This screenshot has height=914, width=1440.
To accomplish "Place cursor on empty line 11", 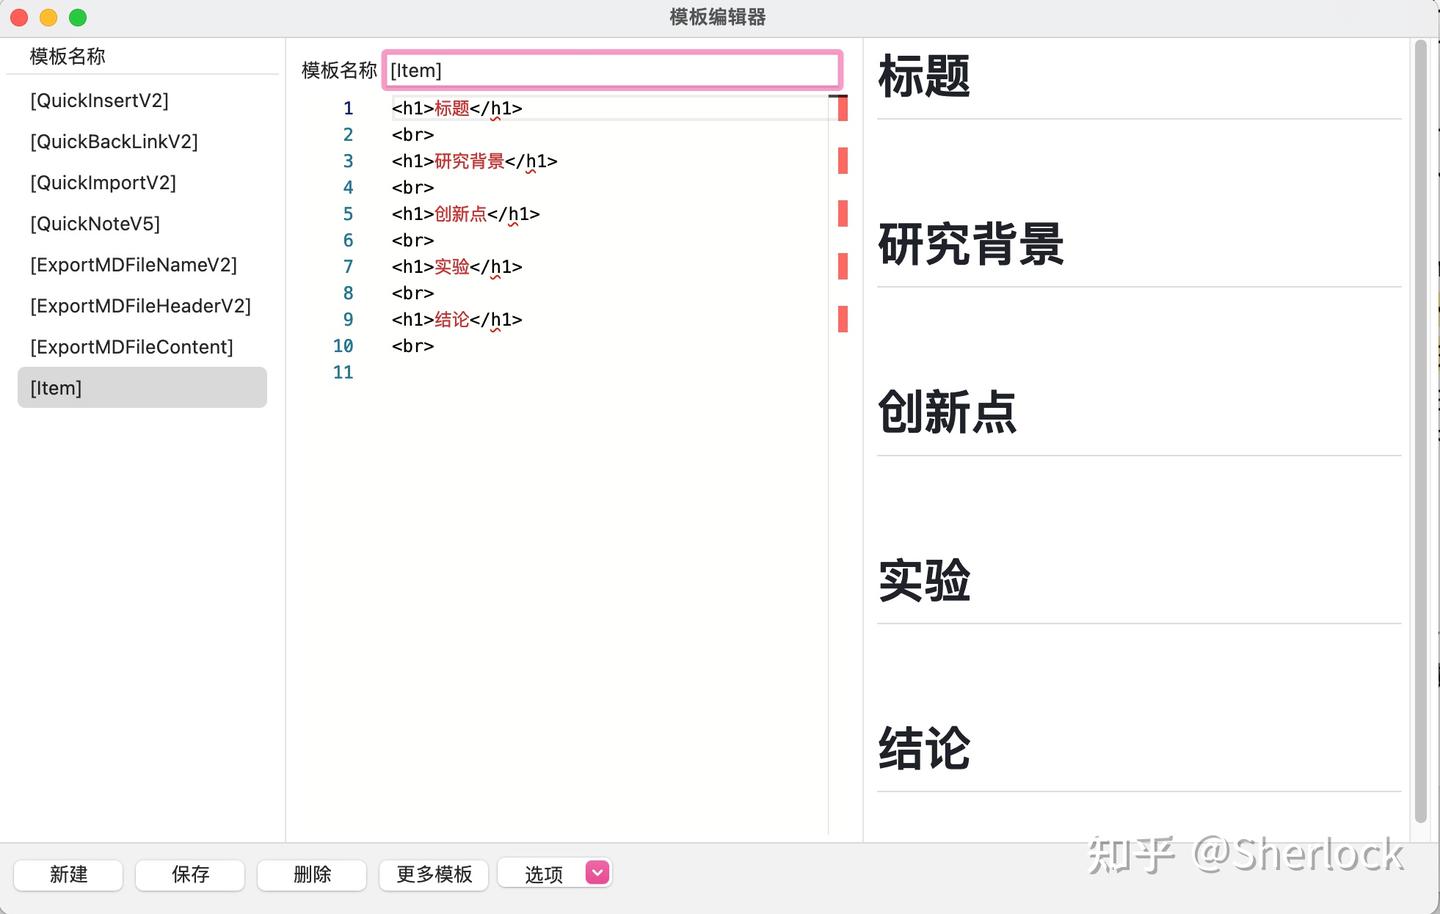I will [608, 373].
